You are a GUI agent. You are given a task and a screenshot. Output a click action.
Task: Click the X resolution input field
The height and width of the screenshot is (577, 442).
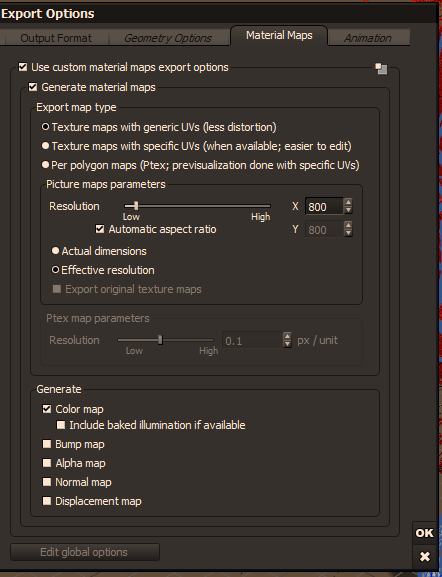tap(324, 206)
